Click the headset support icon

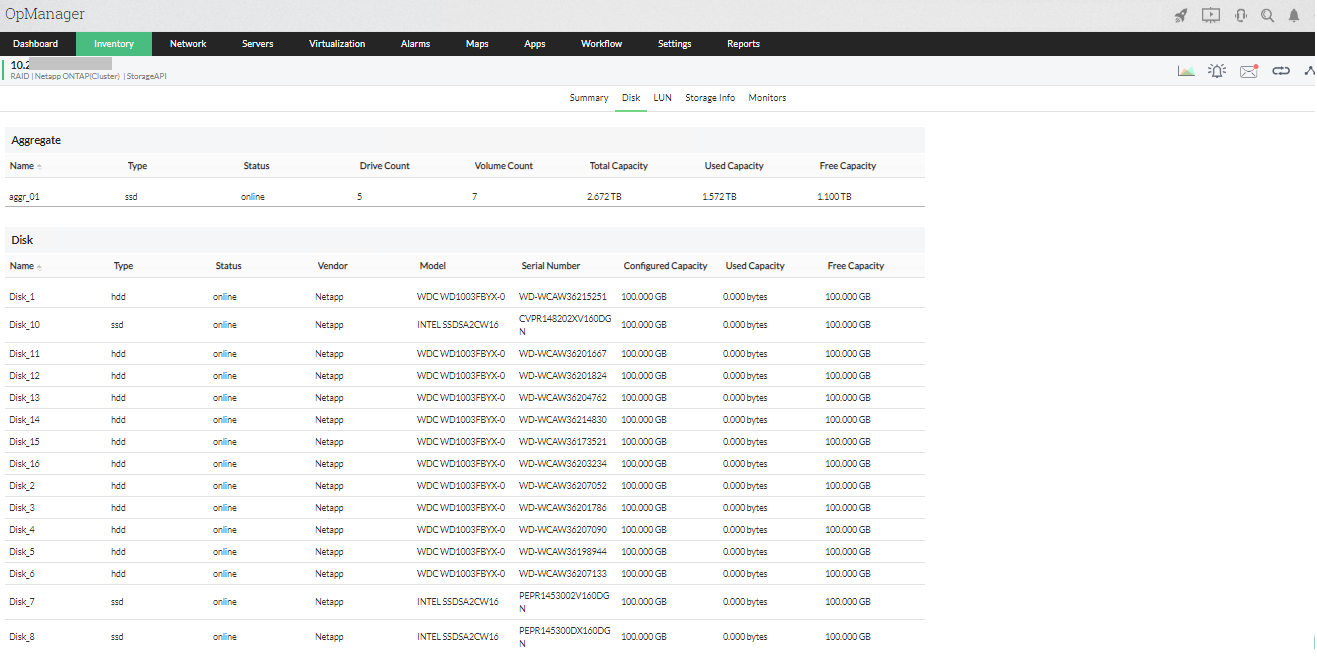coord(1241,15)
